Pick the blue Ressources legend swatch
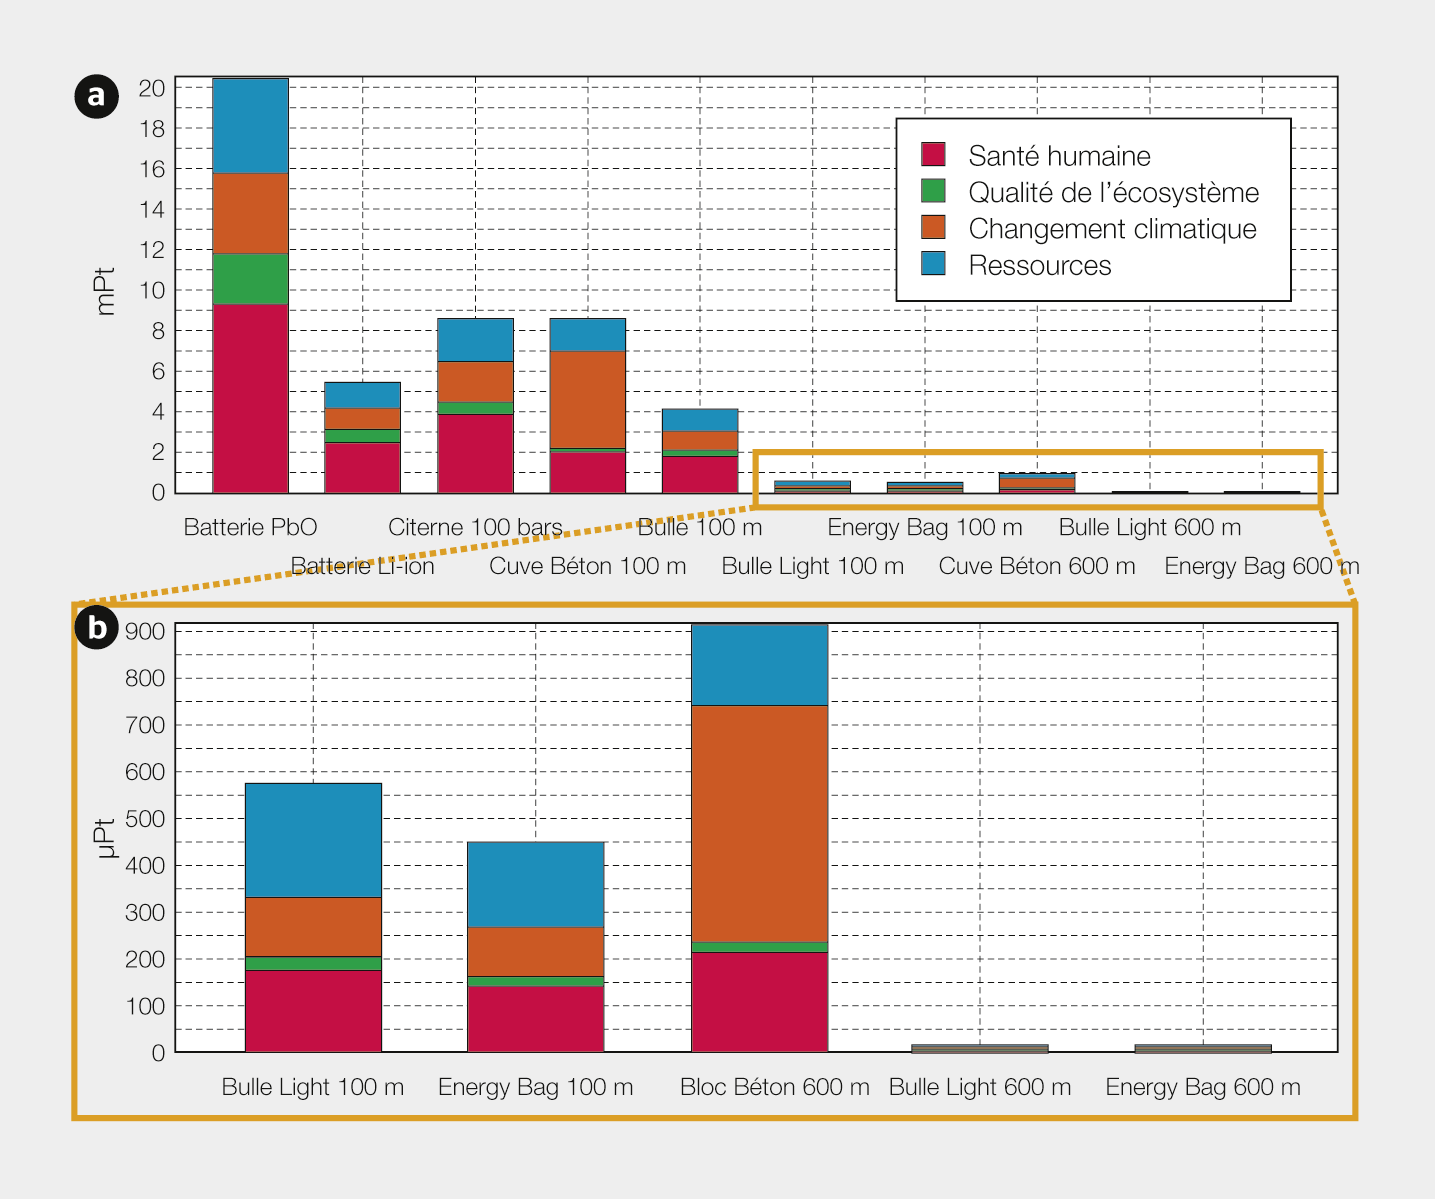 point(933,264)
